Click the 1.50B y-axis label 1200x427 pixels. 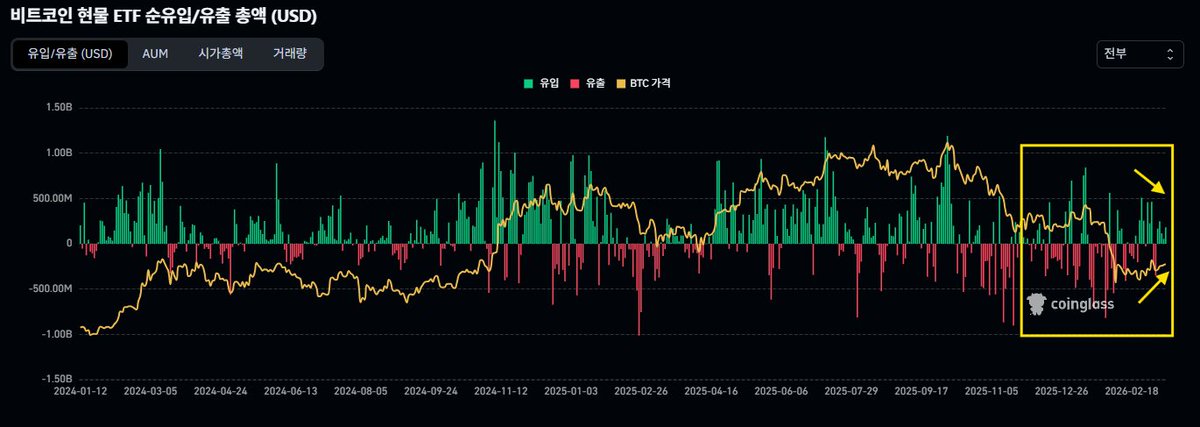60,107
